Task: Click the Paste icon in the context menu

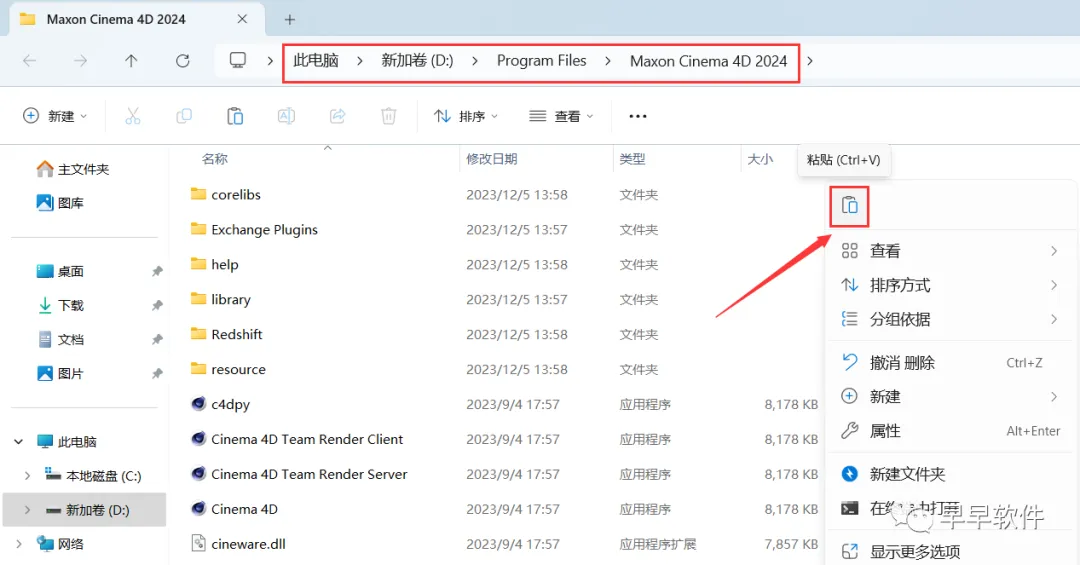Action: point(849,205)
